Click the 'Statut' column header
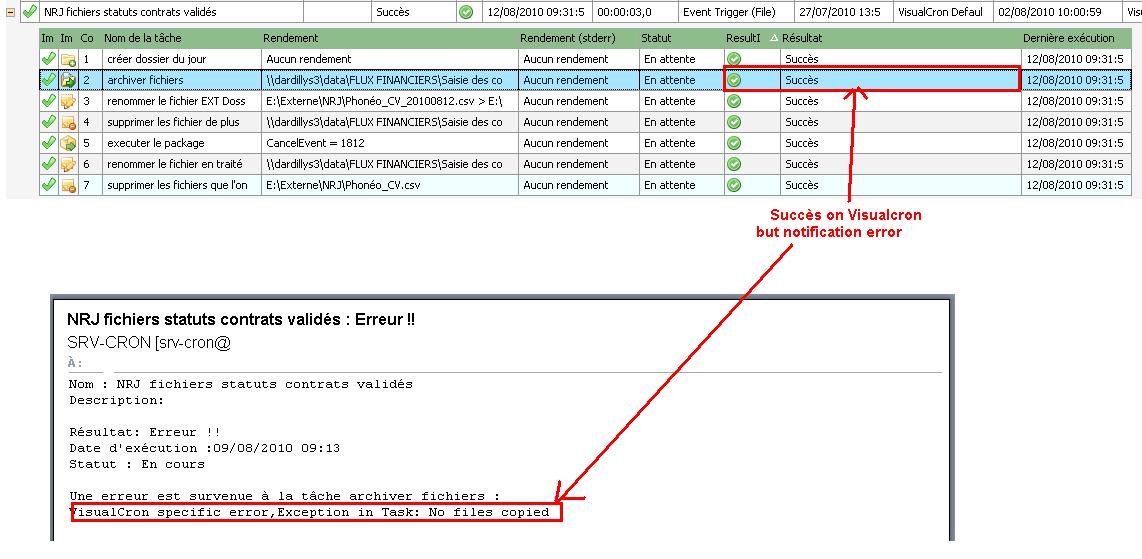The height and width of the screenshot is (559, 1142). (x=656, y=38)
